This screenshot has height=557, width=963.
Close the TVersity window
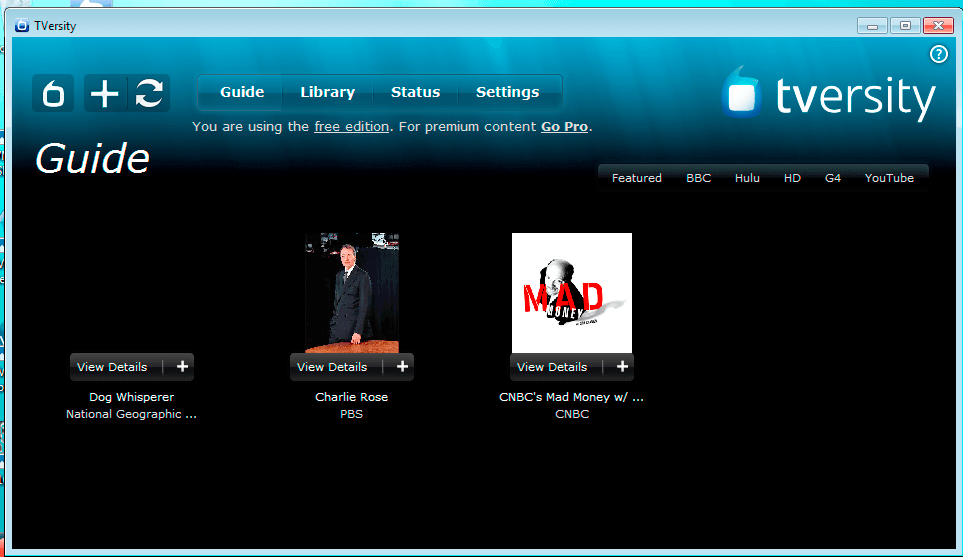(x=938, y=26)
